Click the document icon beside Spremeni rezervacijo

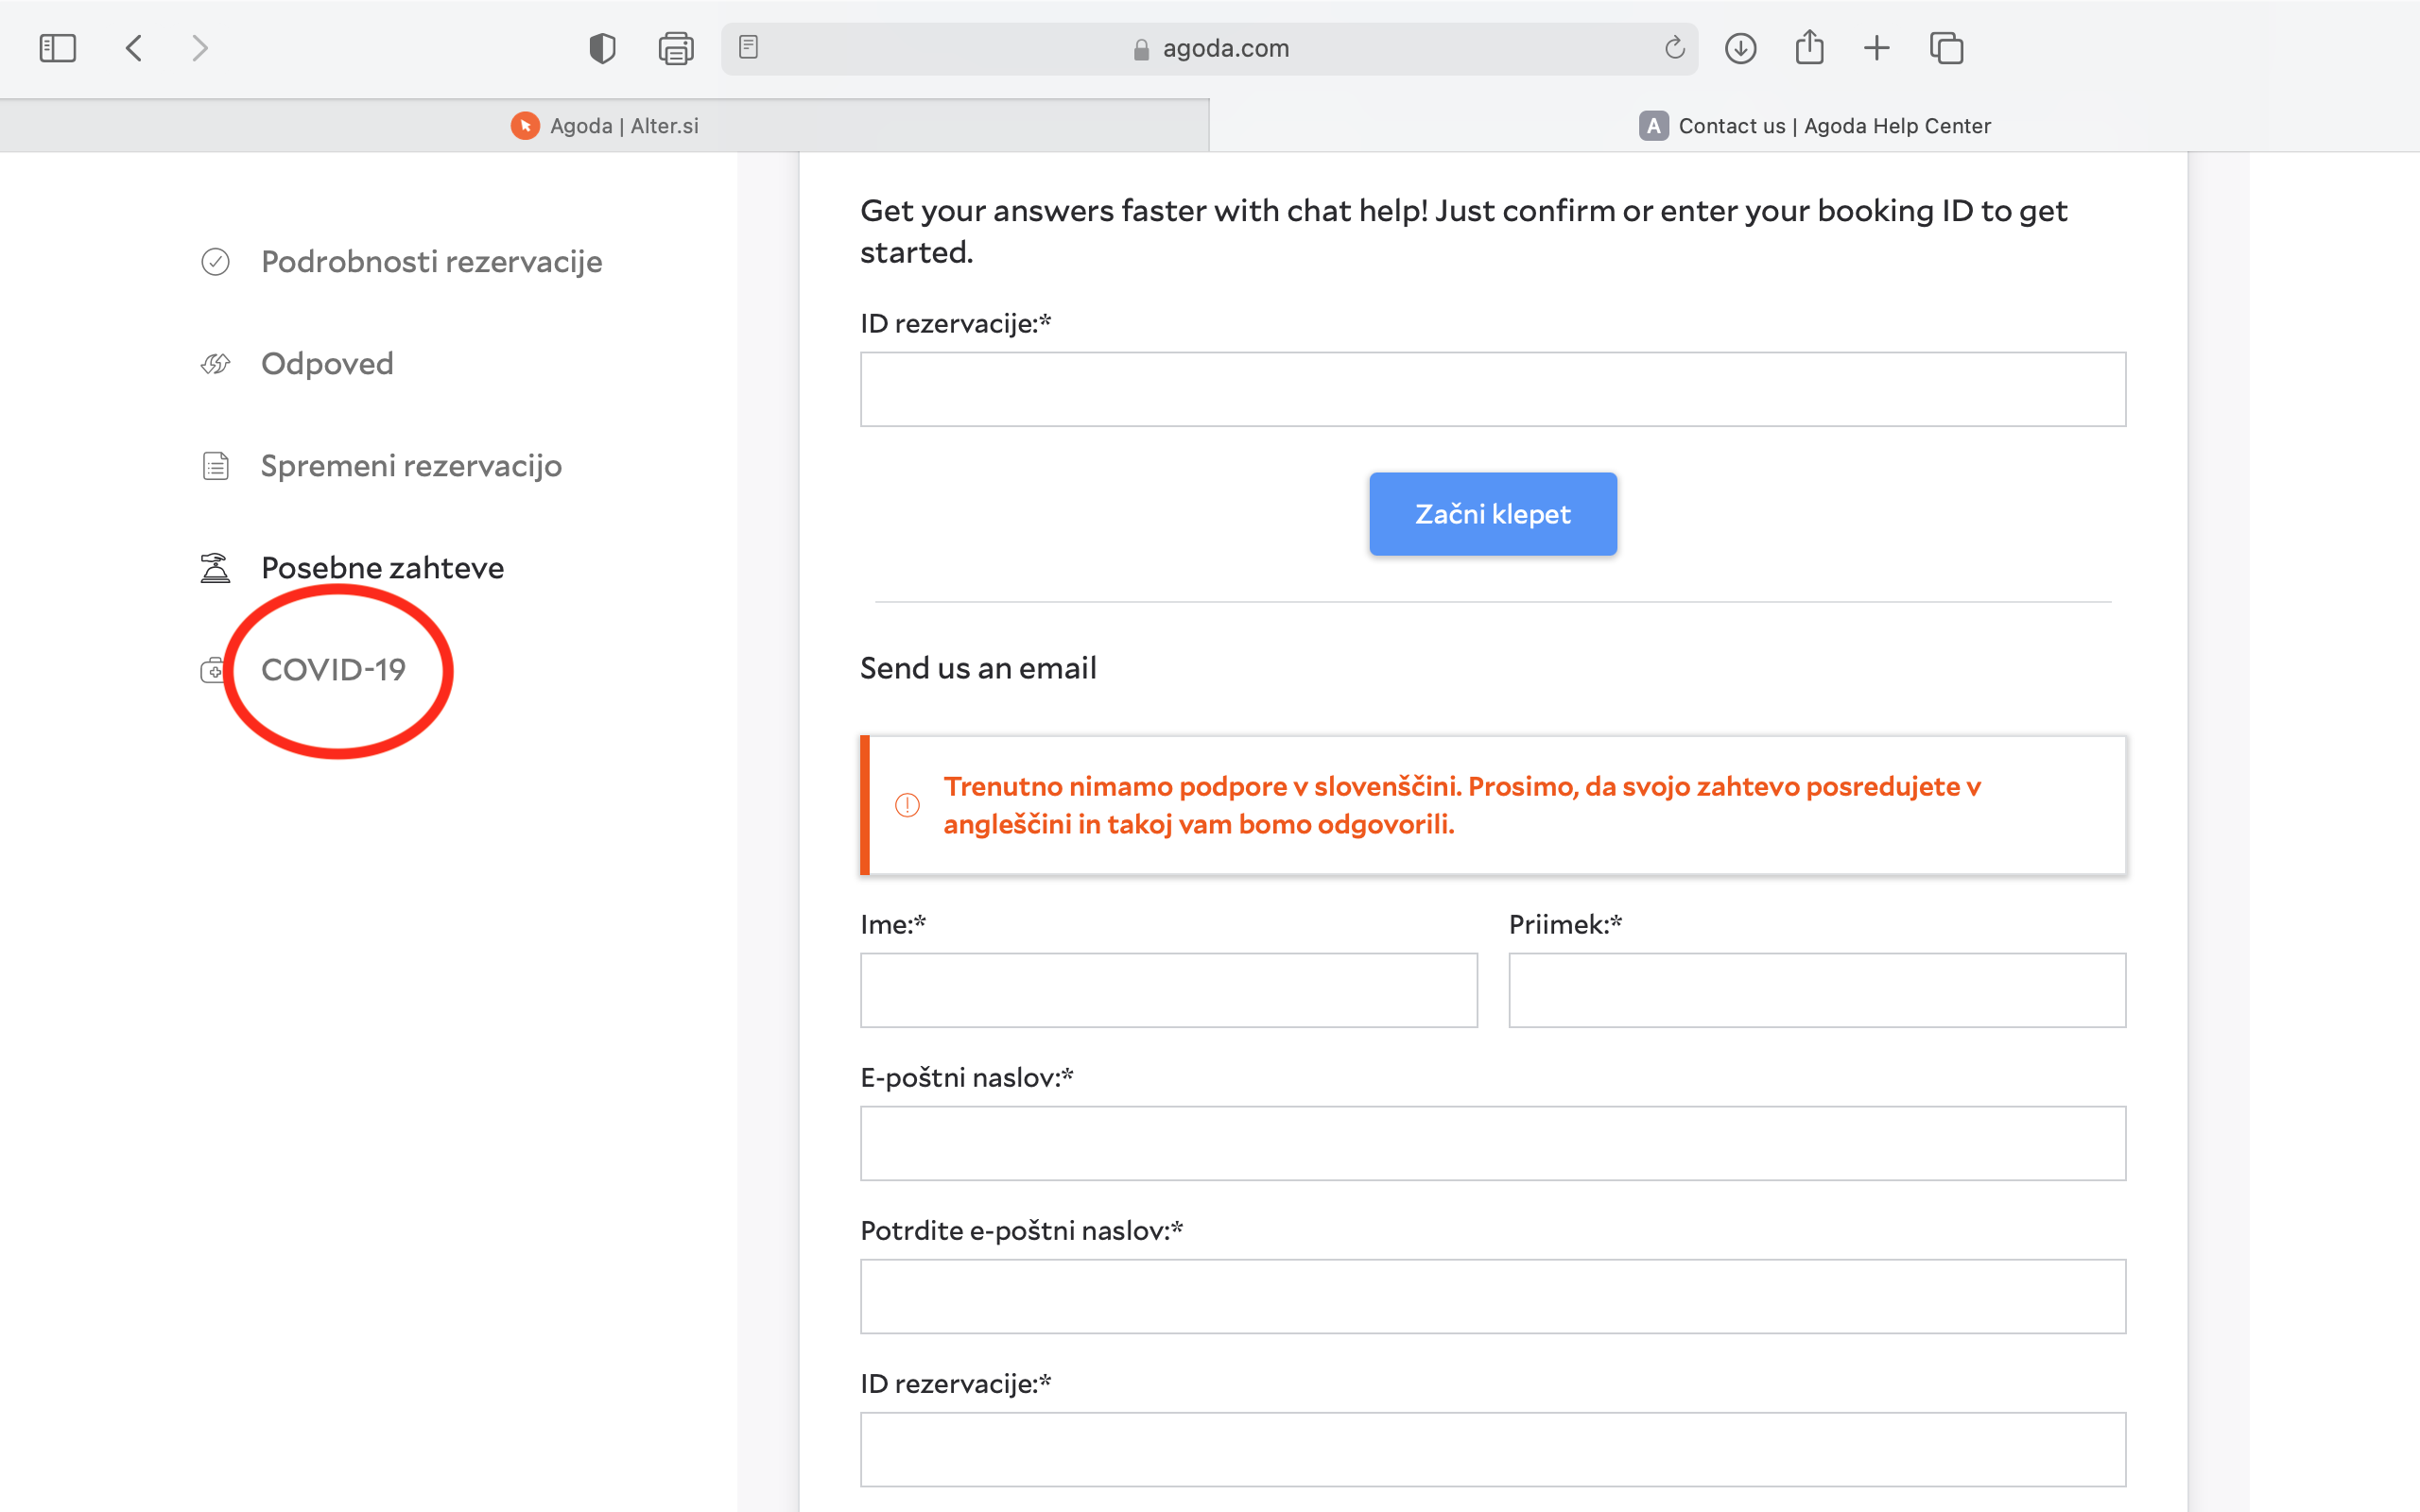point(215,466)
